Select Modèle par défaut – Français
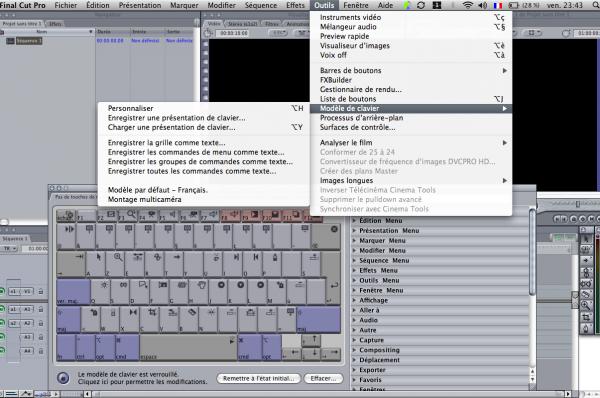This screenshot has width=600, height=398. pos(204,190)
